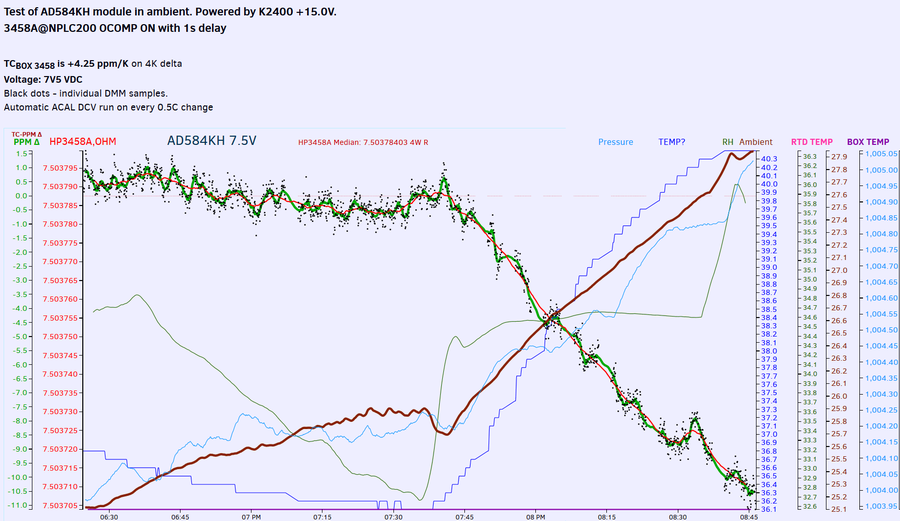The width and height of the screenshot is (900, 521).
Task: Click 'Automatic ACAL DCV run on every 0.5C change'
Action: pos(108,107)
